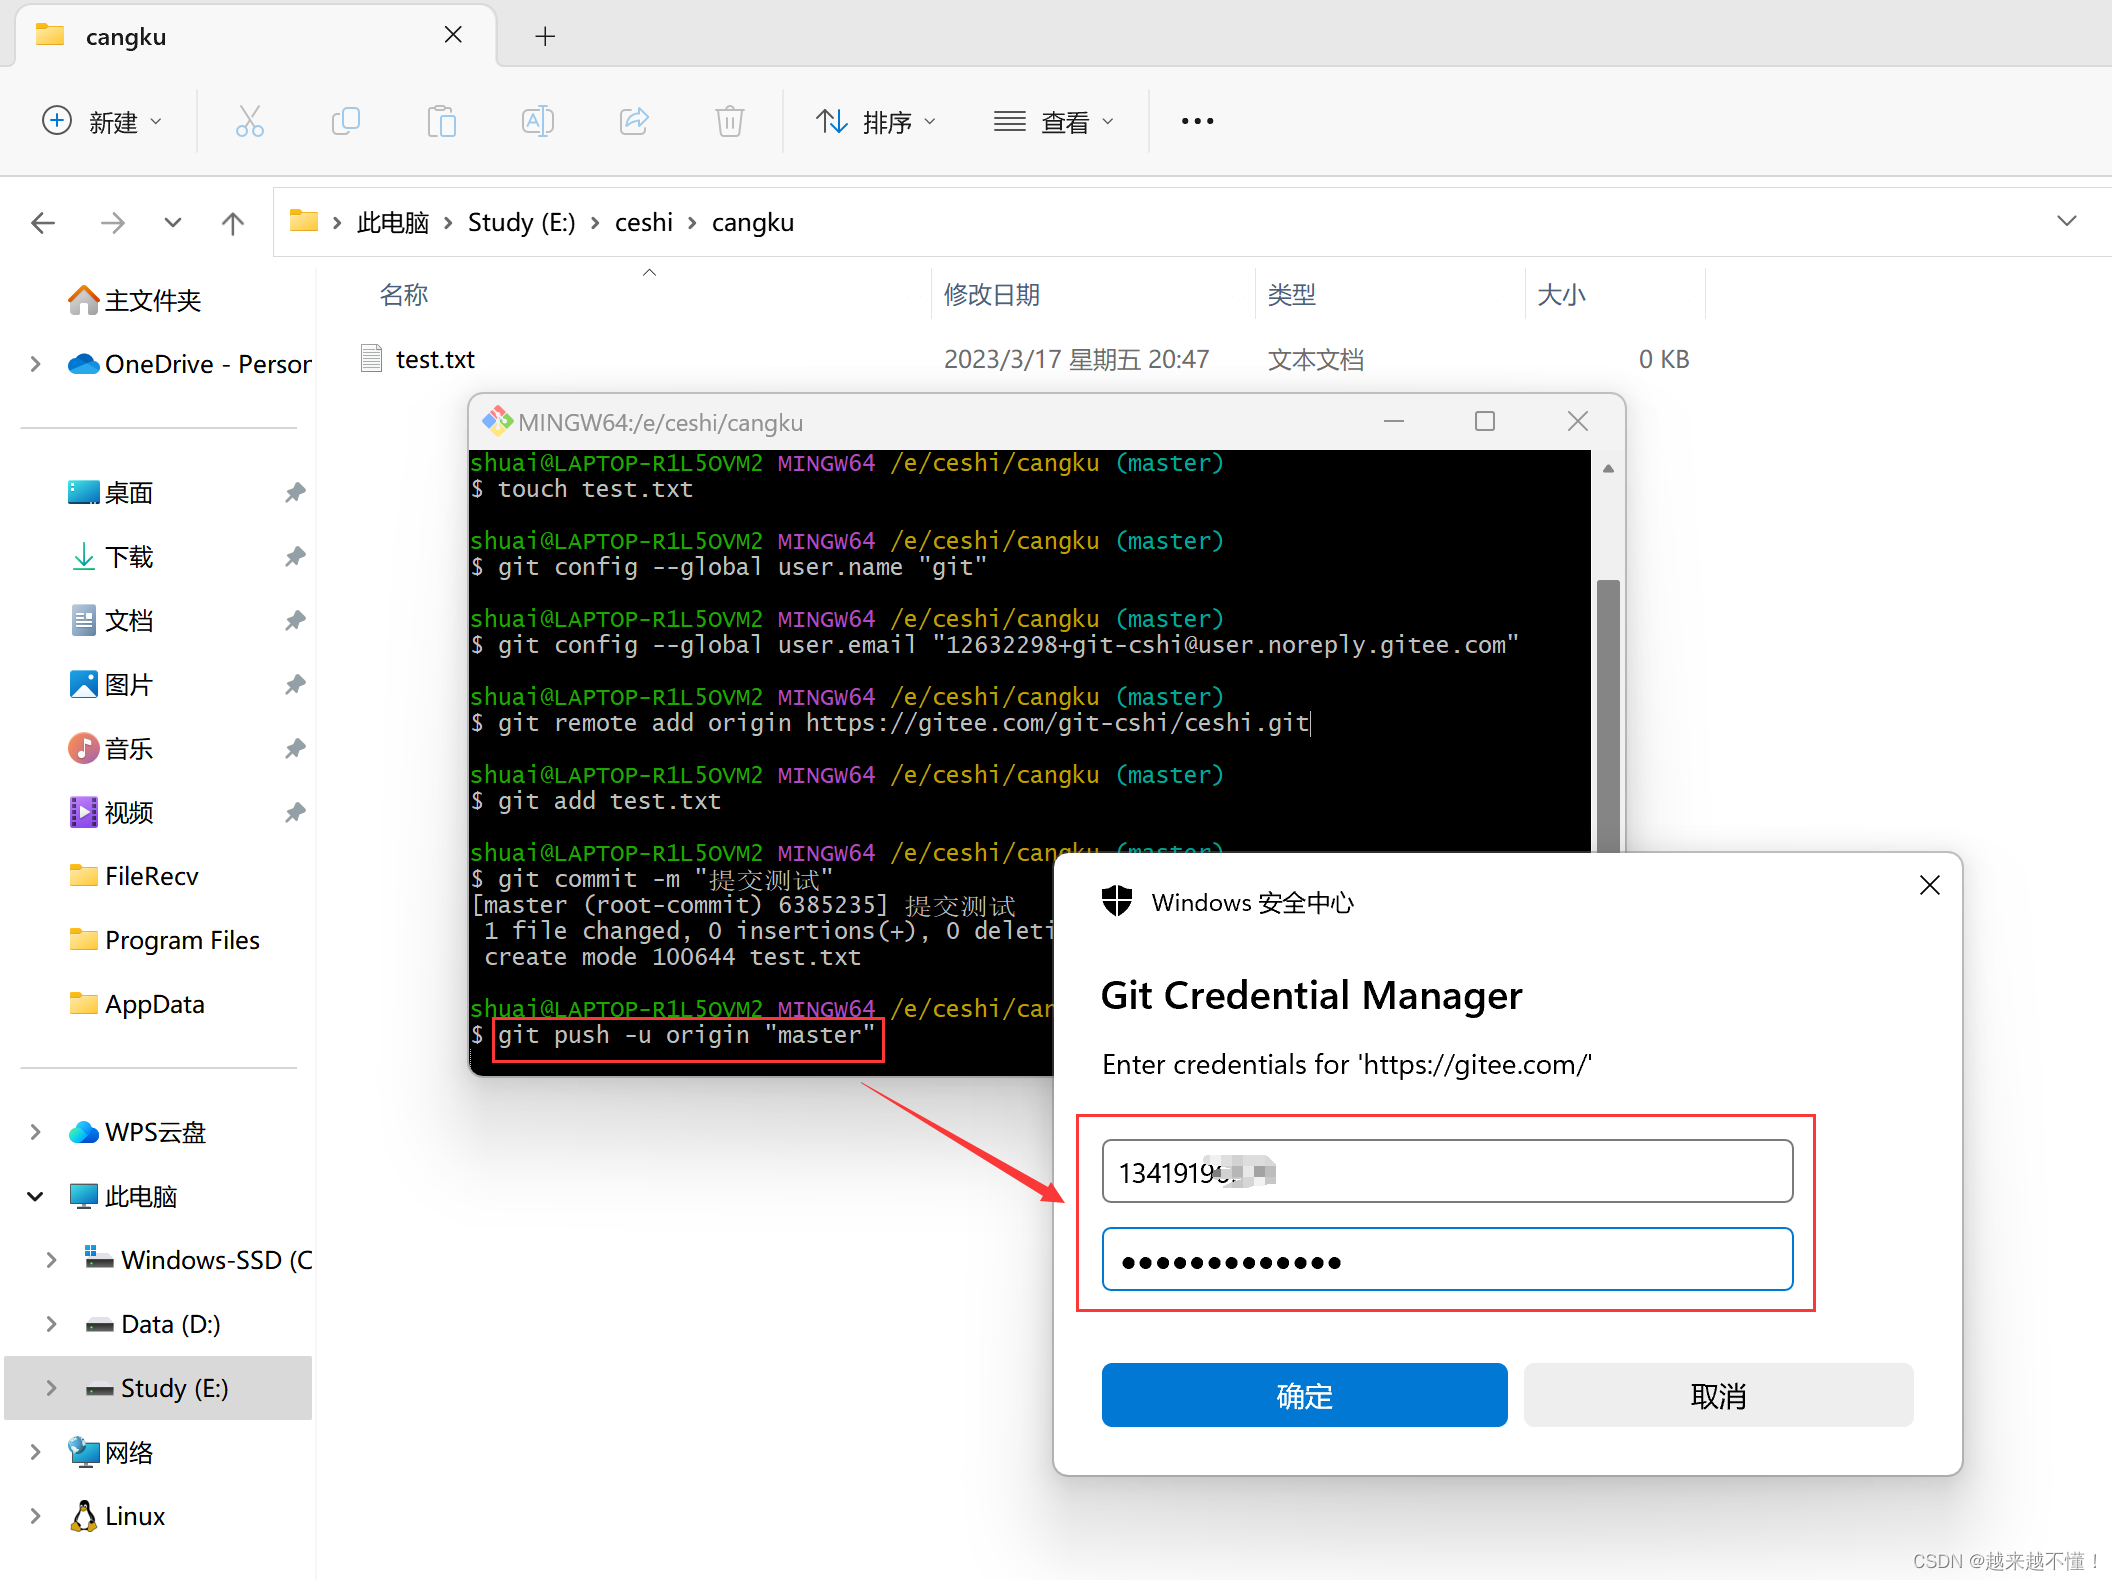Collapse the 此电脑 node
Image resolution: width=2112 pixels, height=1580 pixels.
[x=36, y=1196]
